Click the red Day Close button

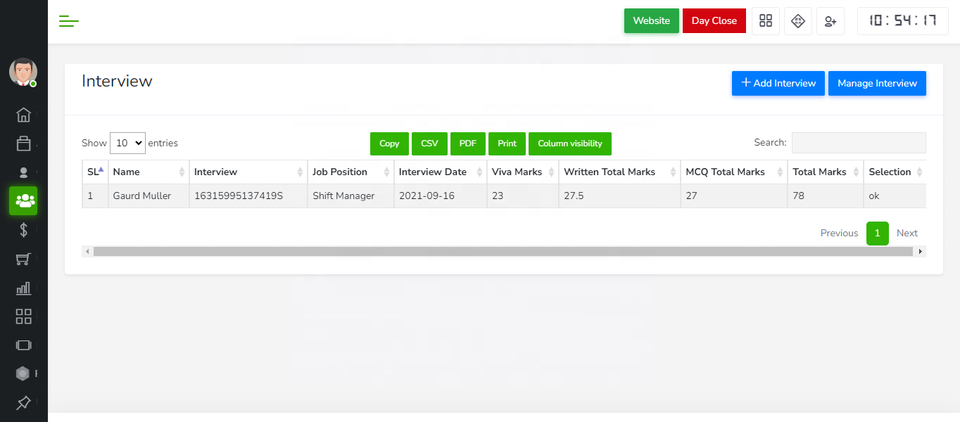pyautogui.click(x=714, y=21)
